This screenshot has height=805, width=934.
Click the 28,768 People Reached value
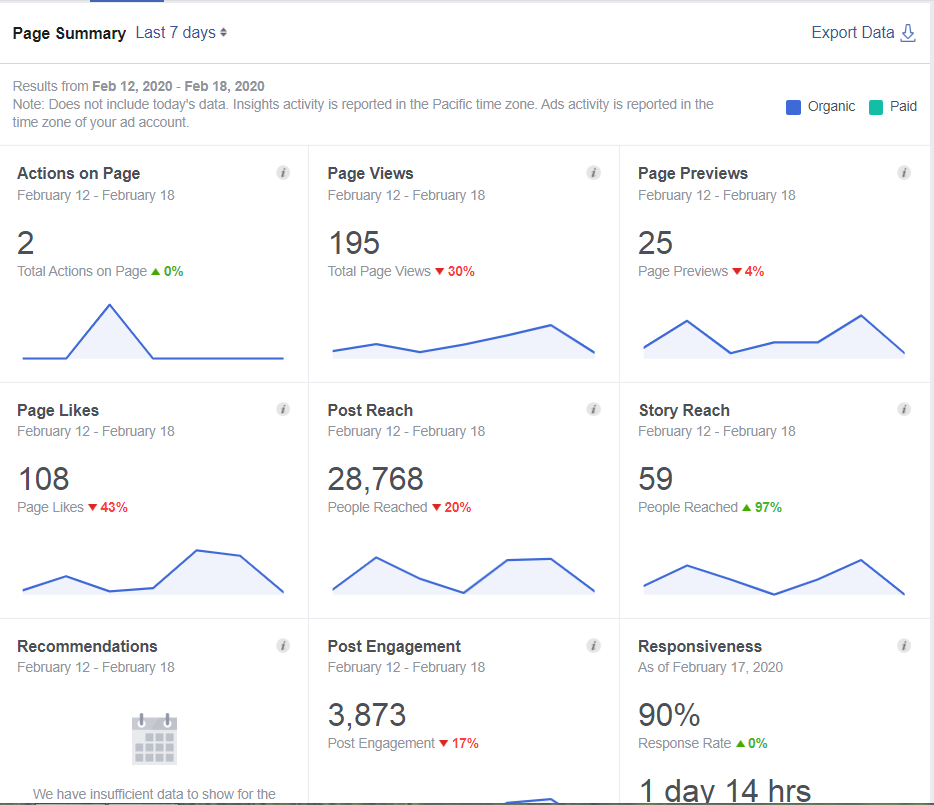(375, 479)
